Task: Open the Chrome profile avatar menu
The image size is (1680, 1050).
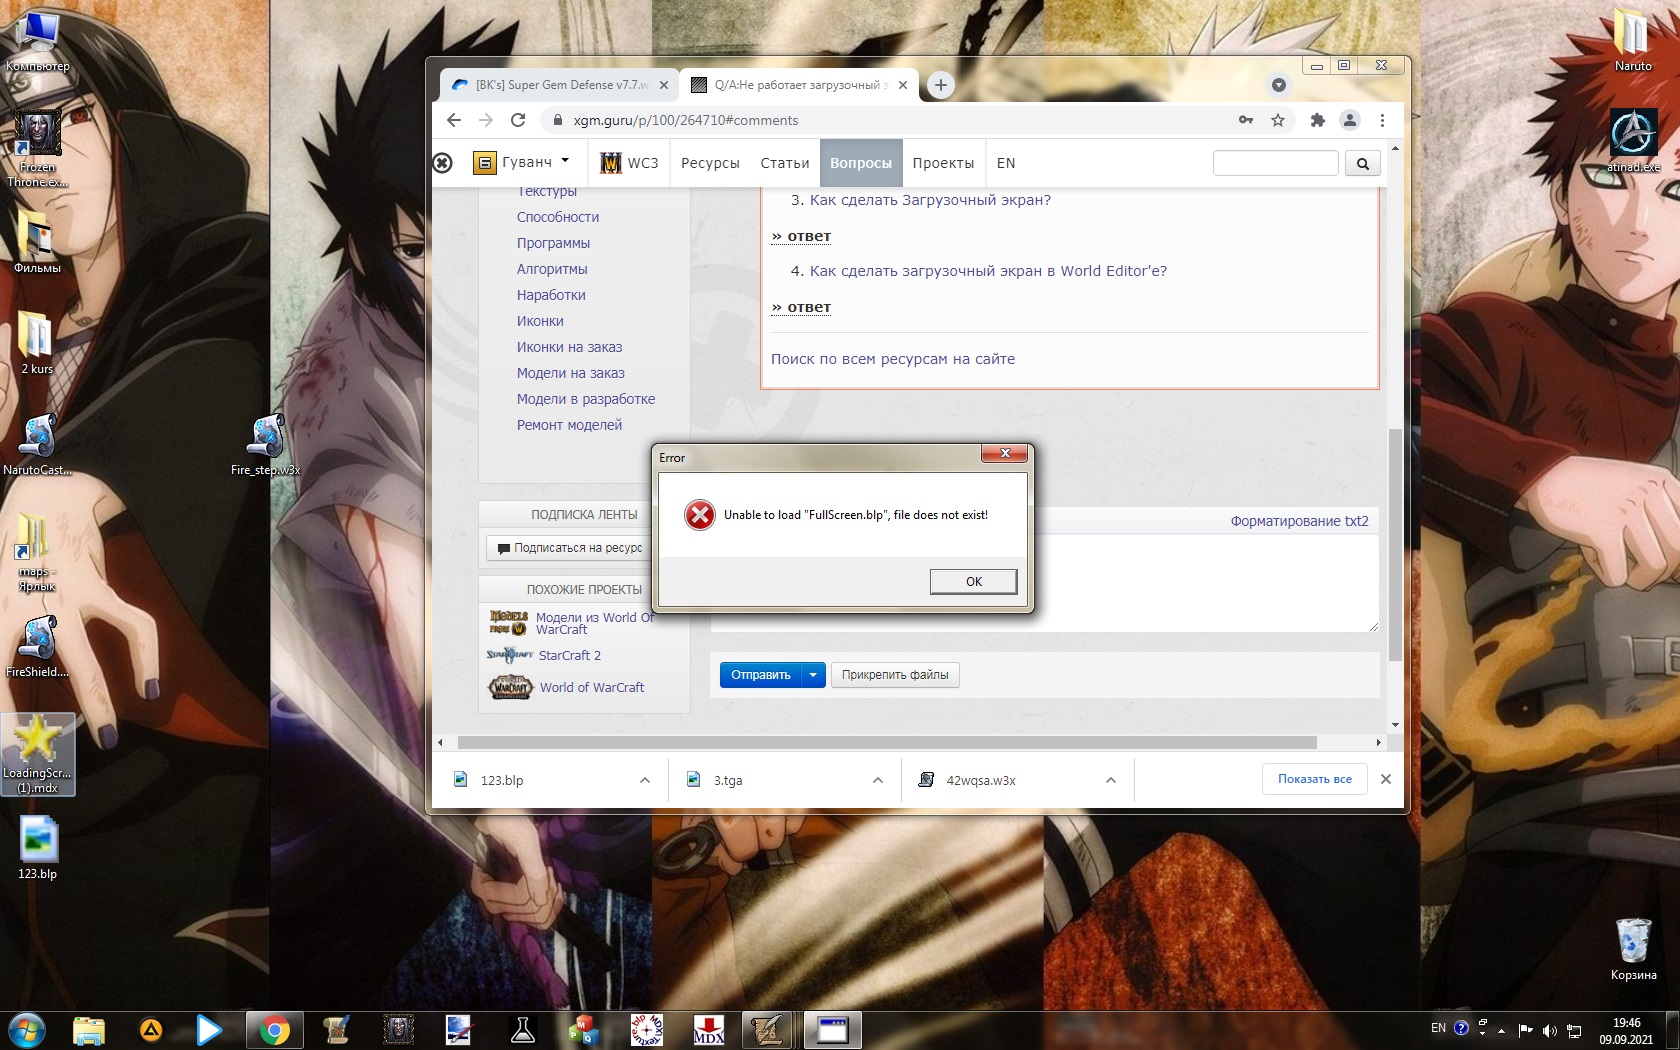Action: [1350, 120]
